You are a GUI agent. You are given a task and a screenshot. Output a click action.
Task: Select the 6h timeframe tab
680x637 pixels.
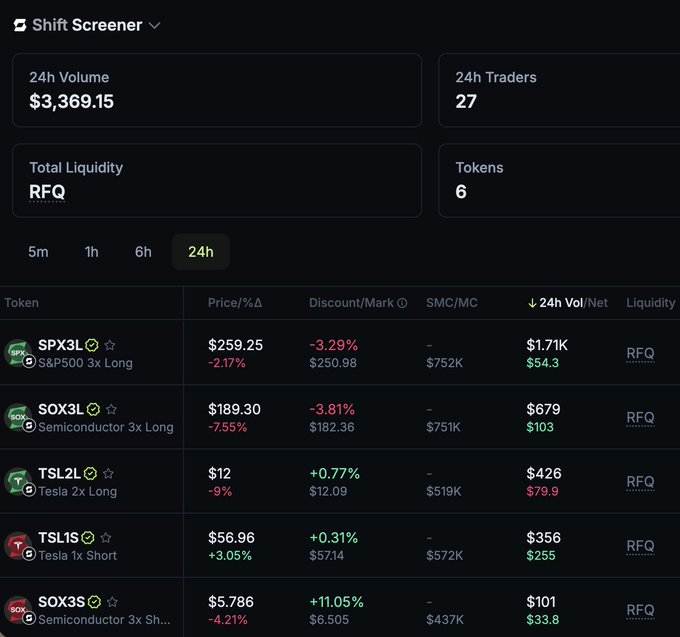point(143,252)
